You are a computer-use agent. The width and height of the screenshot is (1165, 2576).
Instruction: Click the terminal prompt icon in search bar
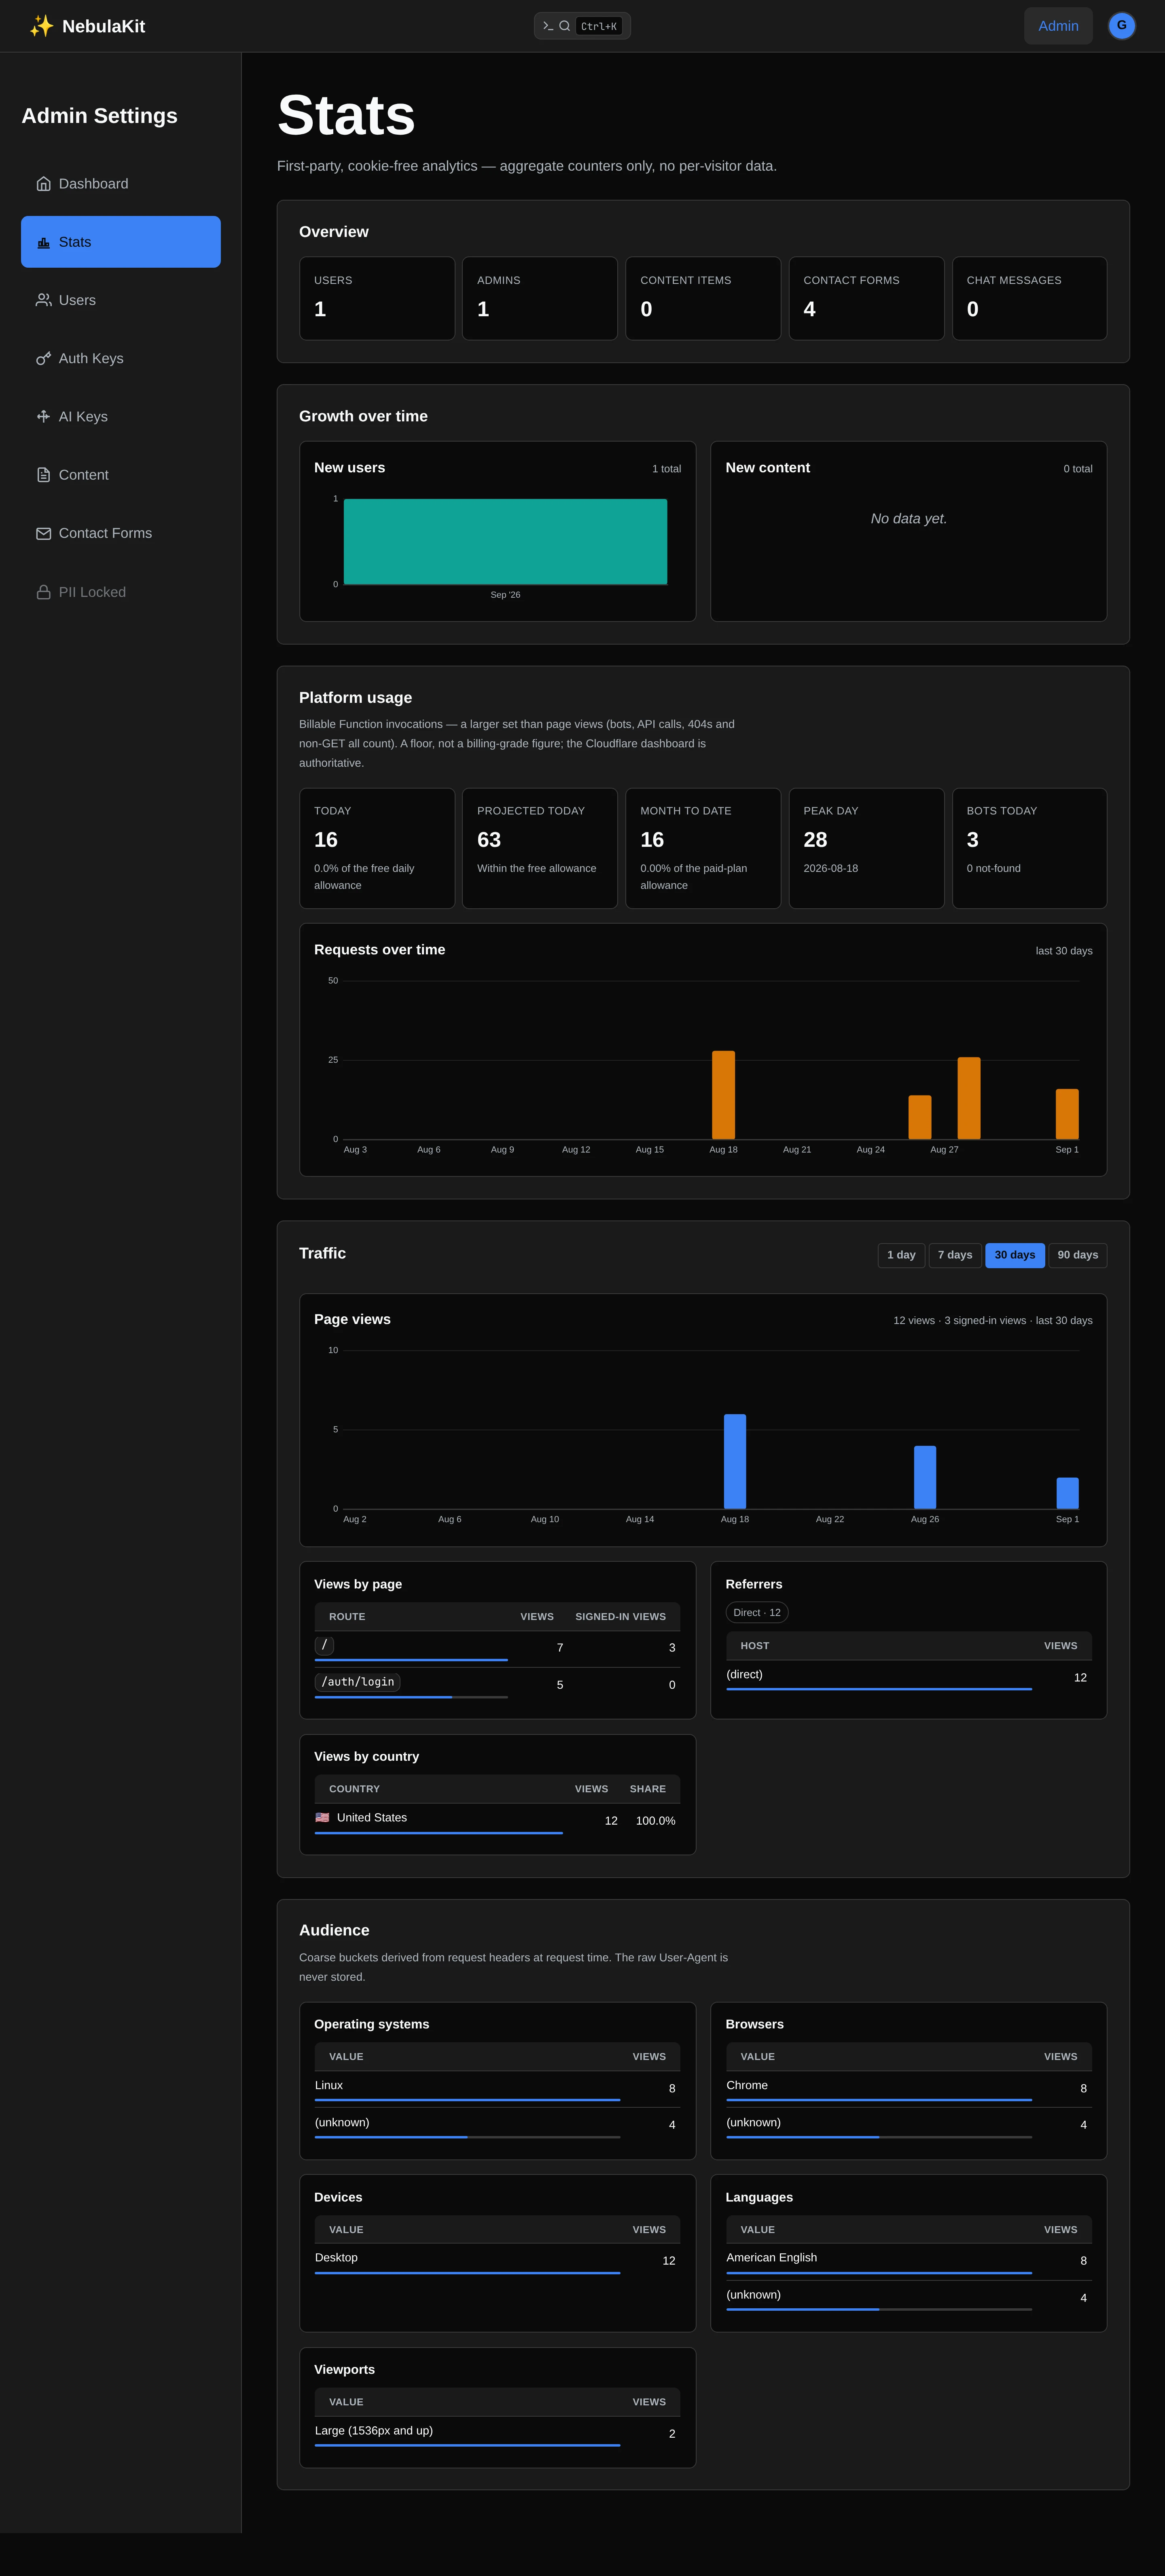coord(548,26)
